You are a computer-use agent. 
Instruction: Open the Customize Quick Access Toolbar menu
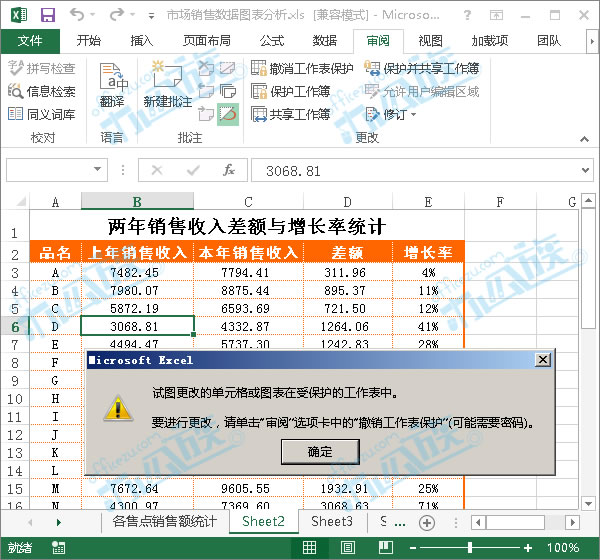point(152,16)
